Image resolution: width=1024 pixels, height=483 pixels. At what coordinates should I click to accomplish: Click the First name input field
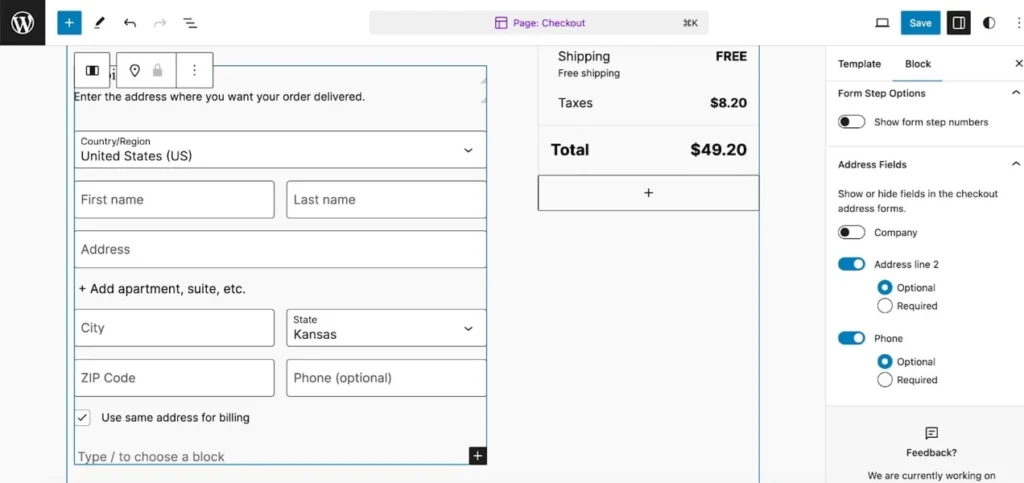click(x=174, y=200)
